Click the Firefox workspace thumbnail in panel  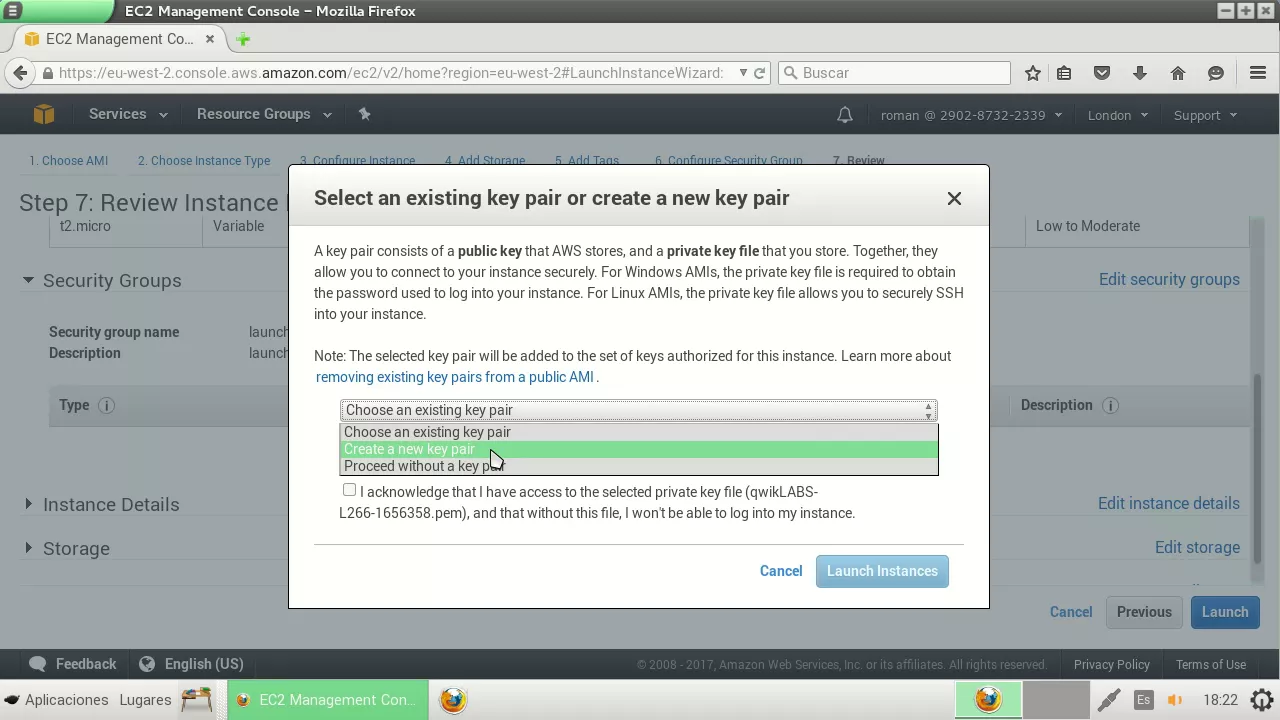click(988, 700)
